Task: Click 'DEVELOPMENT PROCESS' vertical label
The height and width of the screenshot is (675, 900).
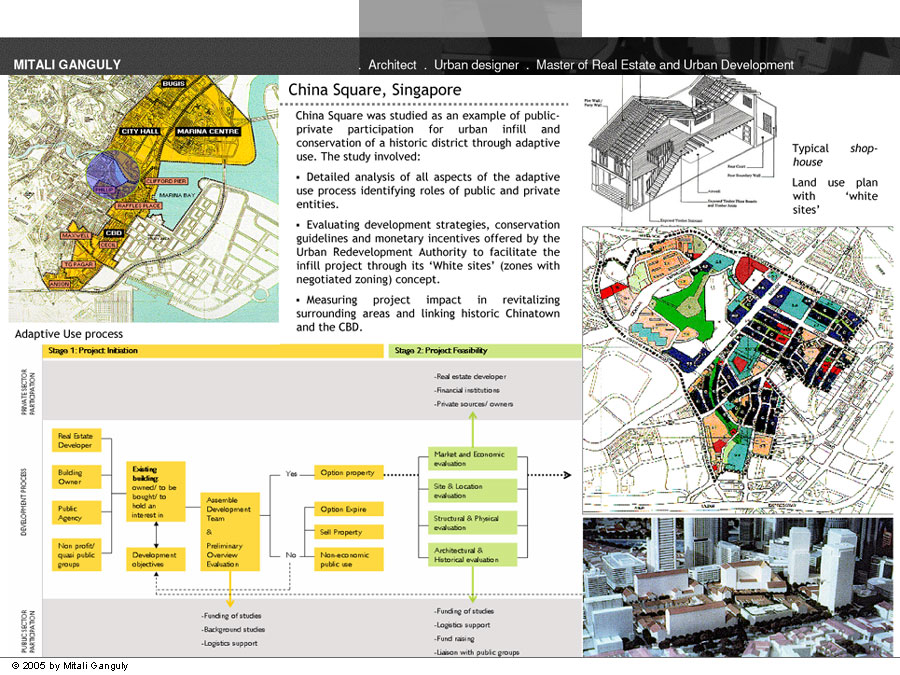Action: coord(24,502)
